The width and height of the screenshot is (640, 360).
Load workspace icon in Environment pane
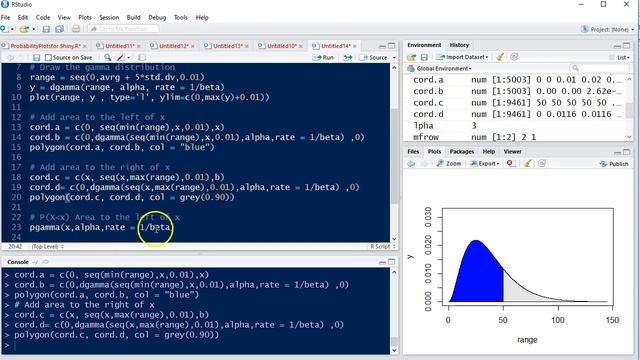[x=411, y=57]
